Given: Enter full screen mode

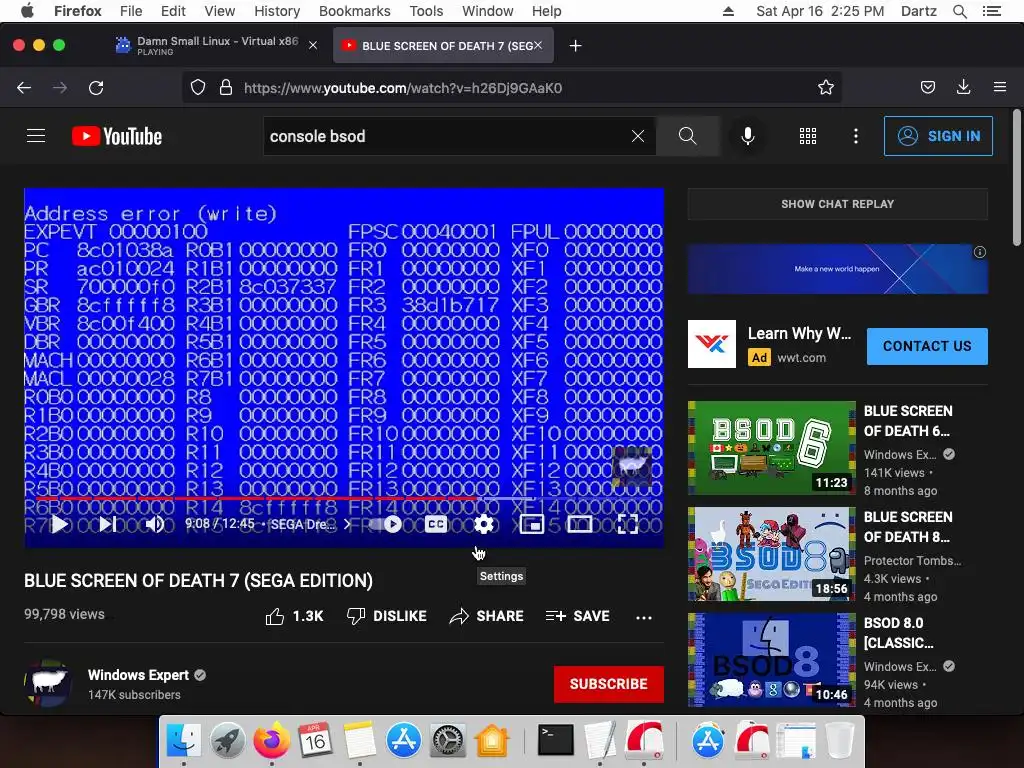Looking at the screenshot, I should point(628,524).
